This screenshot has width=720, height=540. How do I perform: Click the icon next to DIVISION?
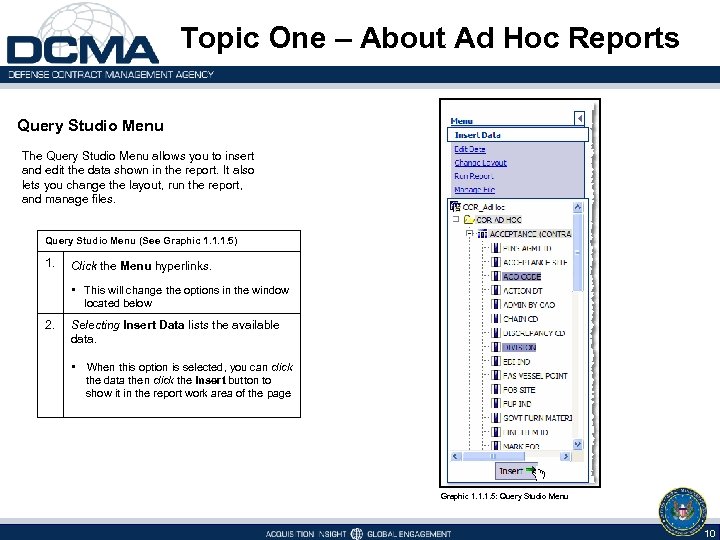click(496, 347)
